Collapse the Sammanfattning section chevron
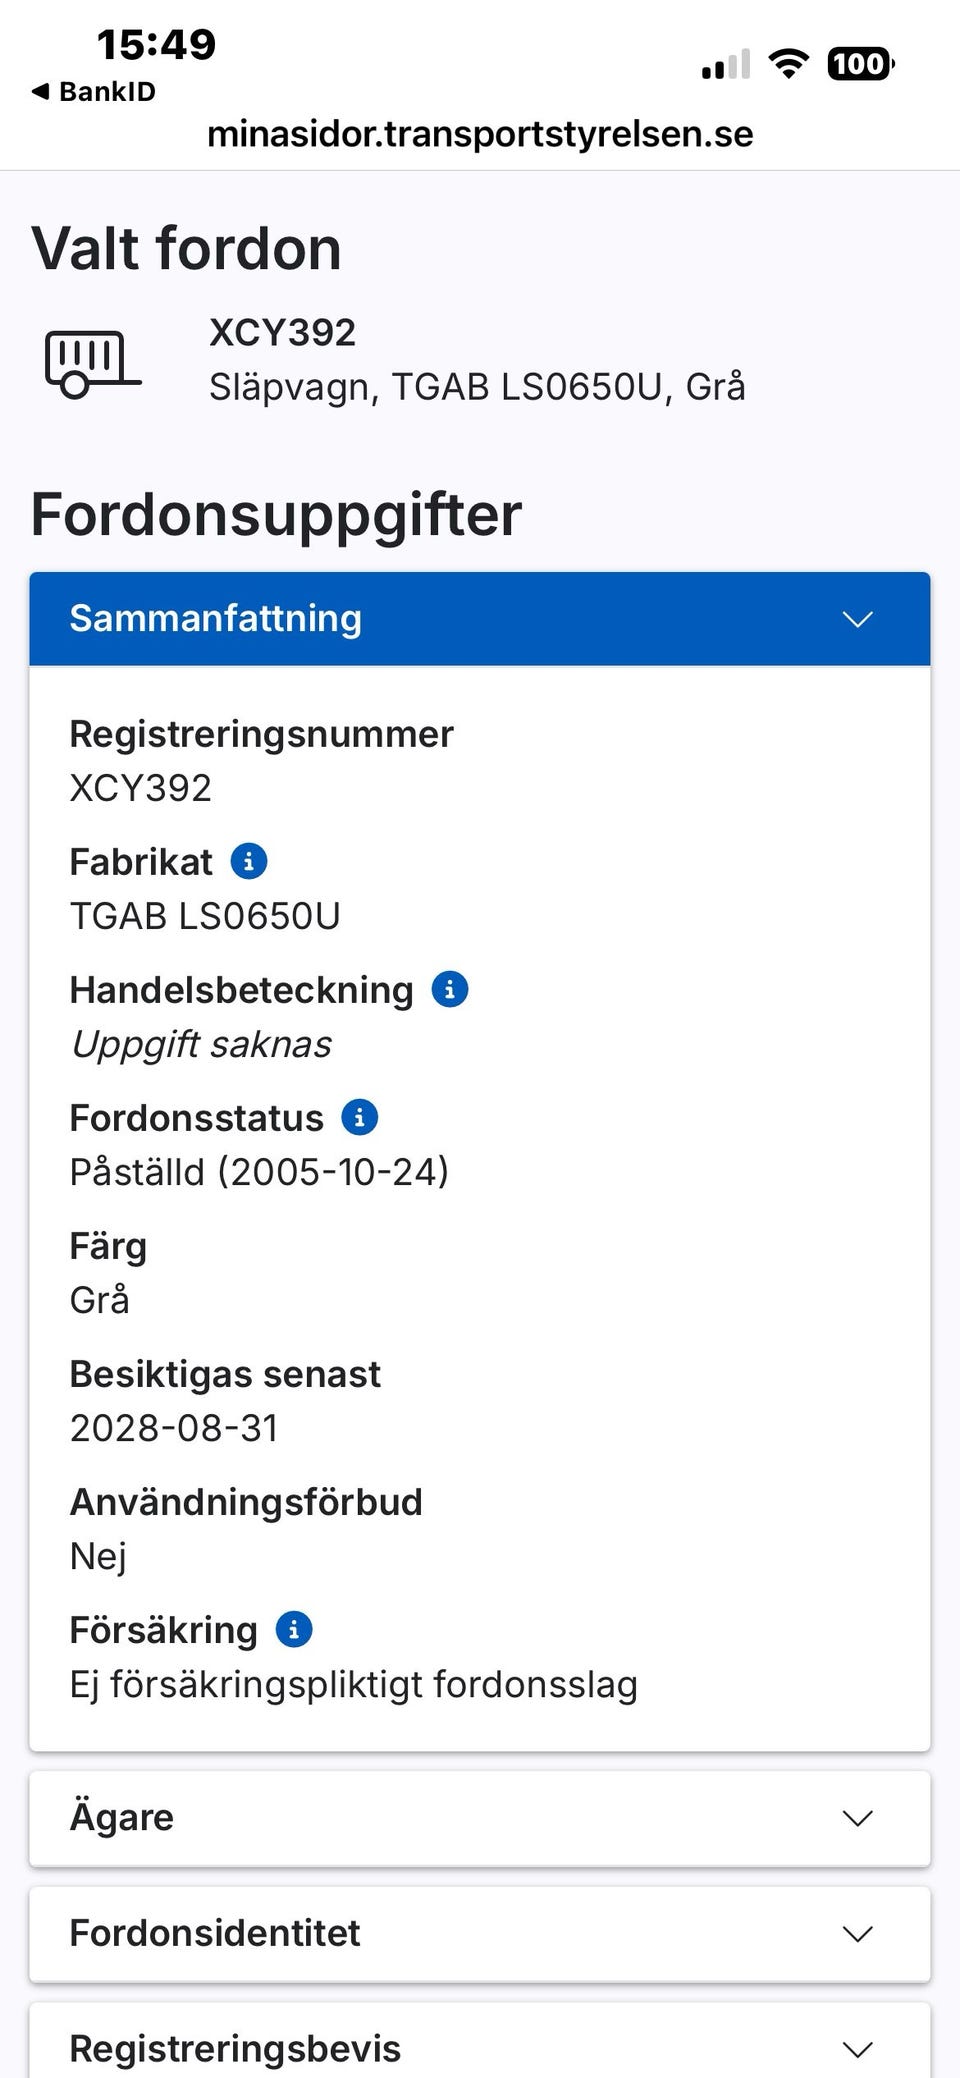960x2078 pixels. click(858, 619)
